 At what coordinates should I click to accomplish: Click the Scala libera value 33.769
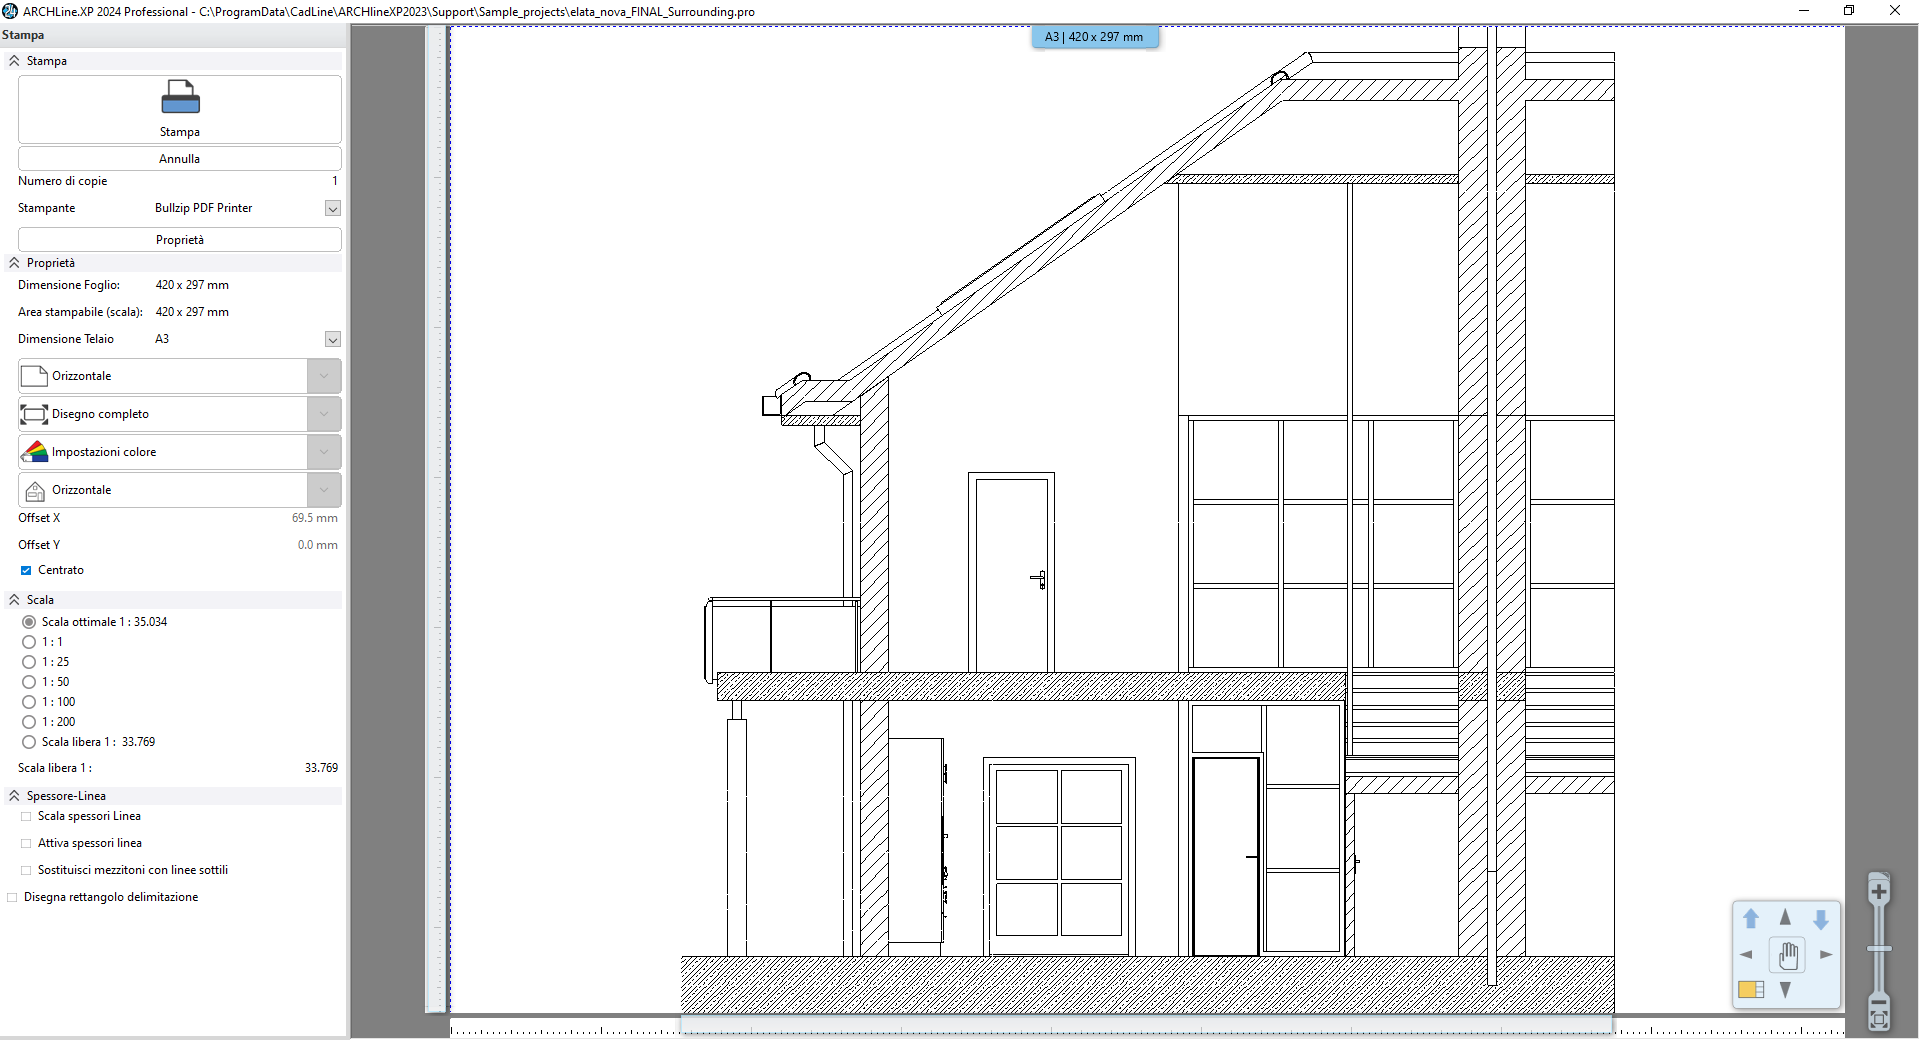click(x=321, y=768)
